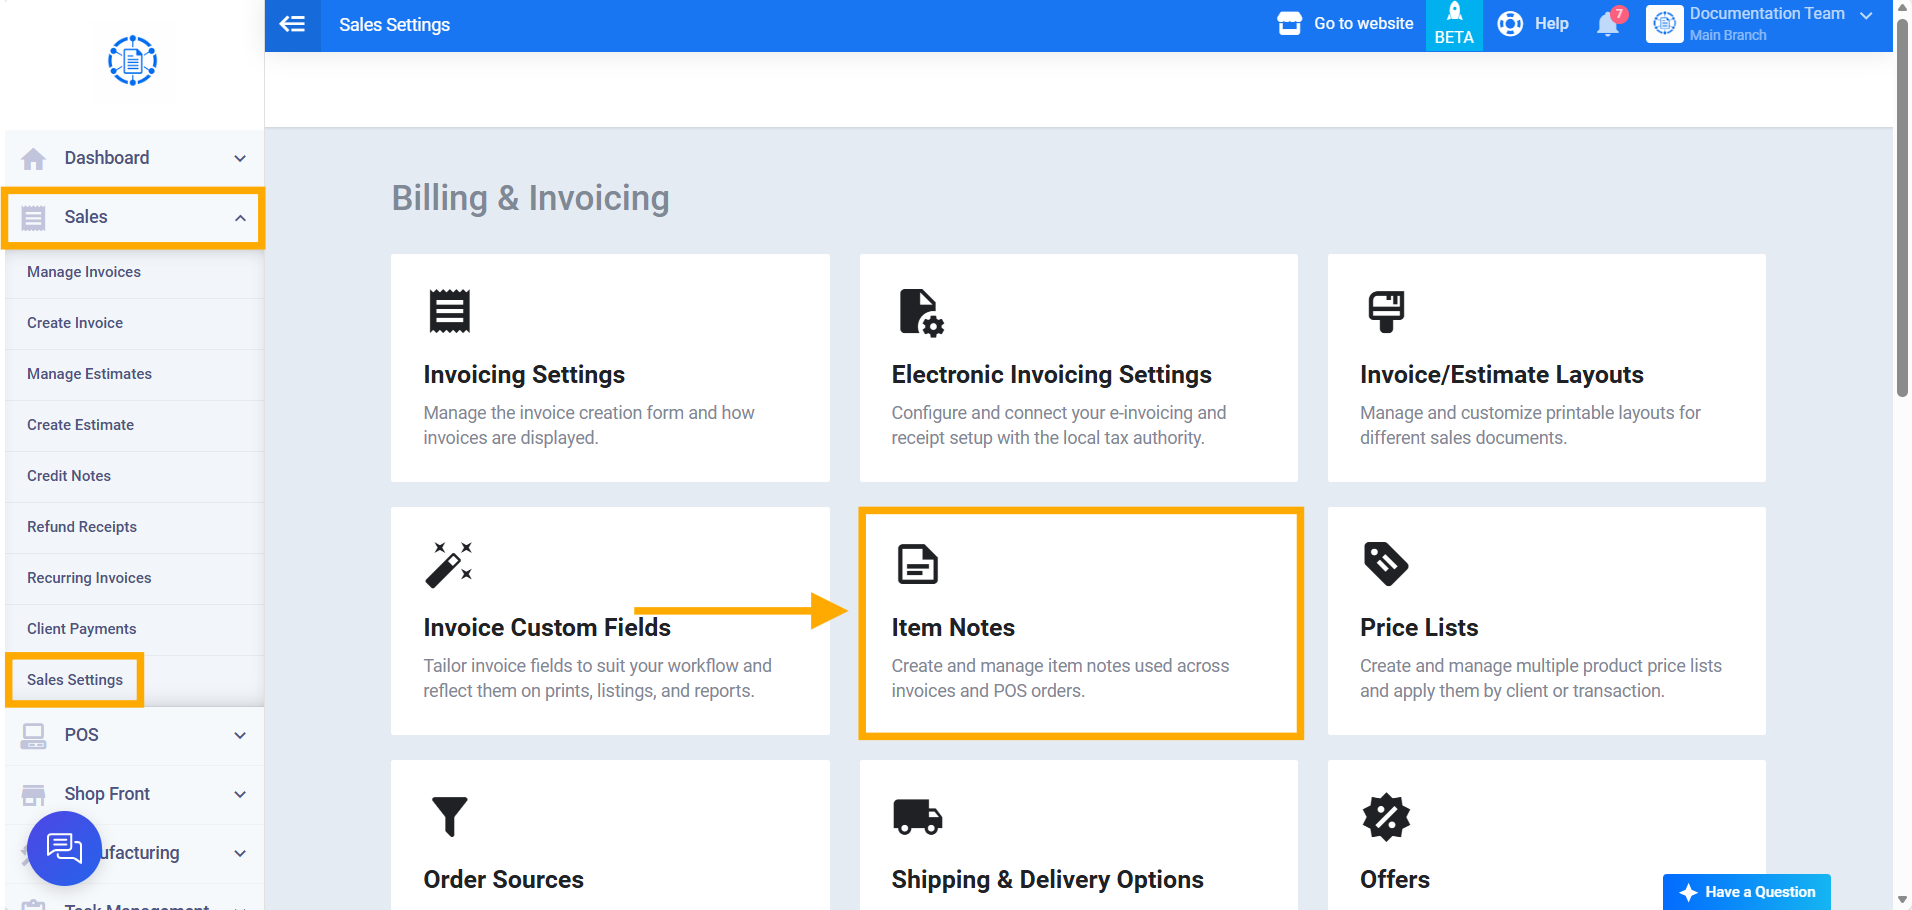Expand the Manufacturing menu chevron
Image resolution: width=1912 pixels, height=910 pixels.
click(240, 854)
